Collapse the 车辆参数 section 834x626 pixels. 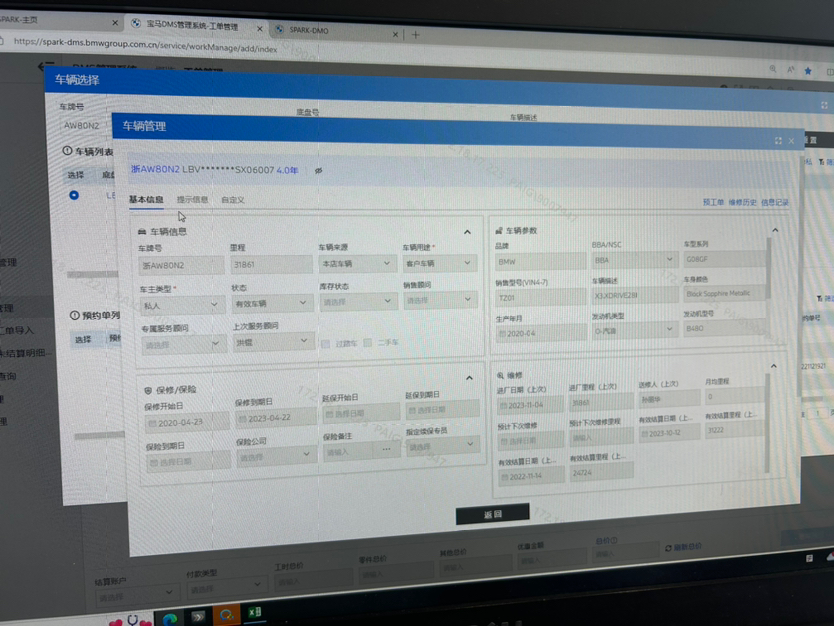coord(775,230)
